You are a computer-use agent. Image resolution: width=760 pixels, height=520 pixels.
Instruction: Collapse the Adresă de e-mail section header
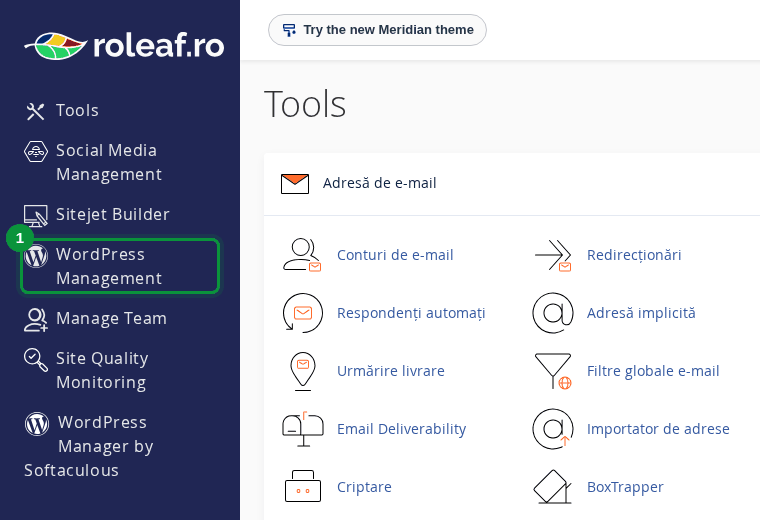[512, 184]
